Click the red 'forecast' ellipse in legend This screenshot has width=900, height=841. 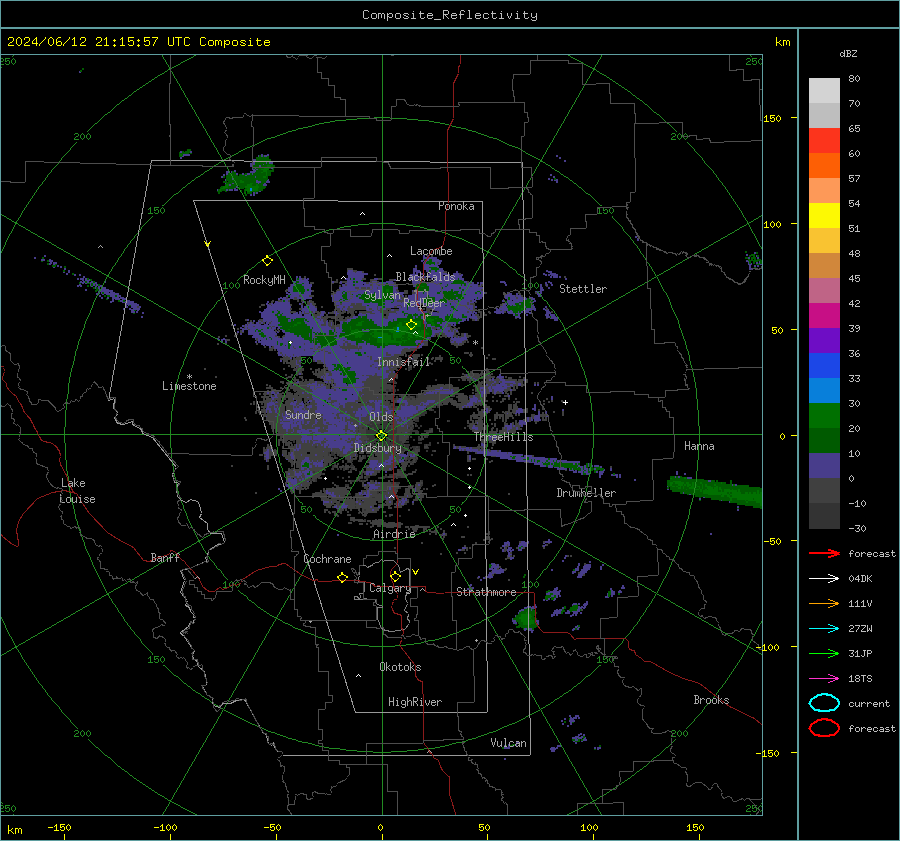tap(824, 728)
